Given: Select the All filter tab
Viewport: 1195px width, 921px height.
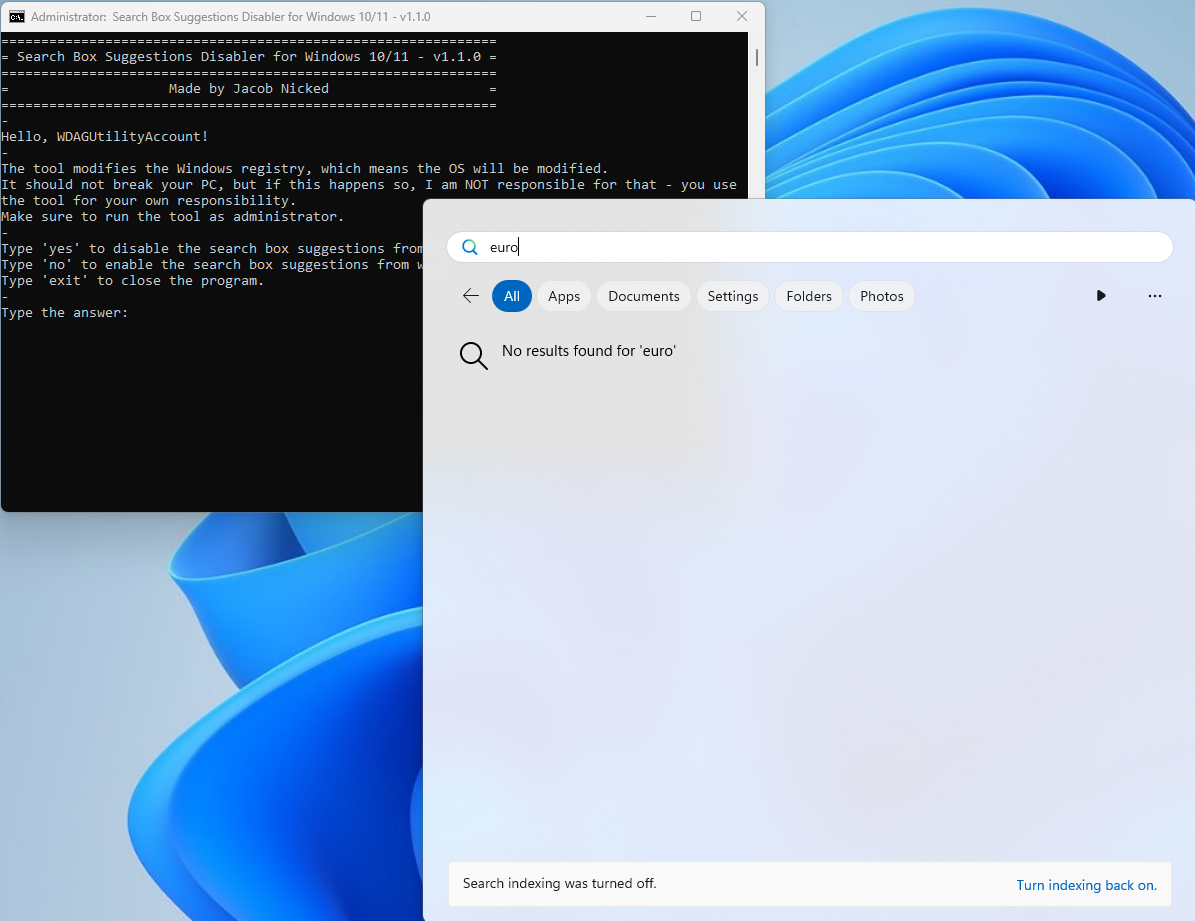Looking at the screenshot, I should 511,296.
